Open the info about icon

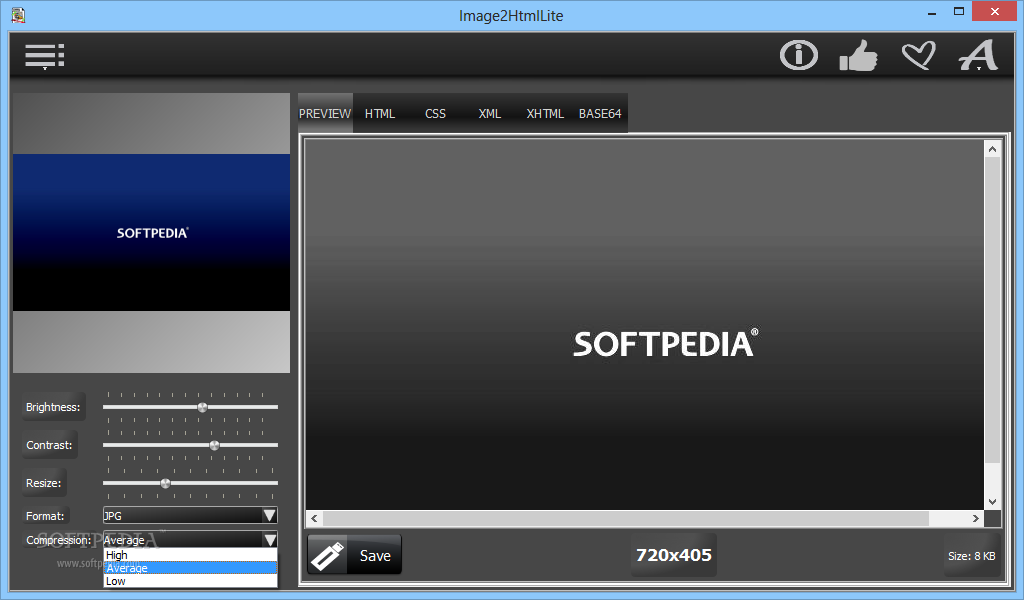pyautogui.click(x=799, y=55)
